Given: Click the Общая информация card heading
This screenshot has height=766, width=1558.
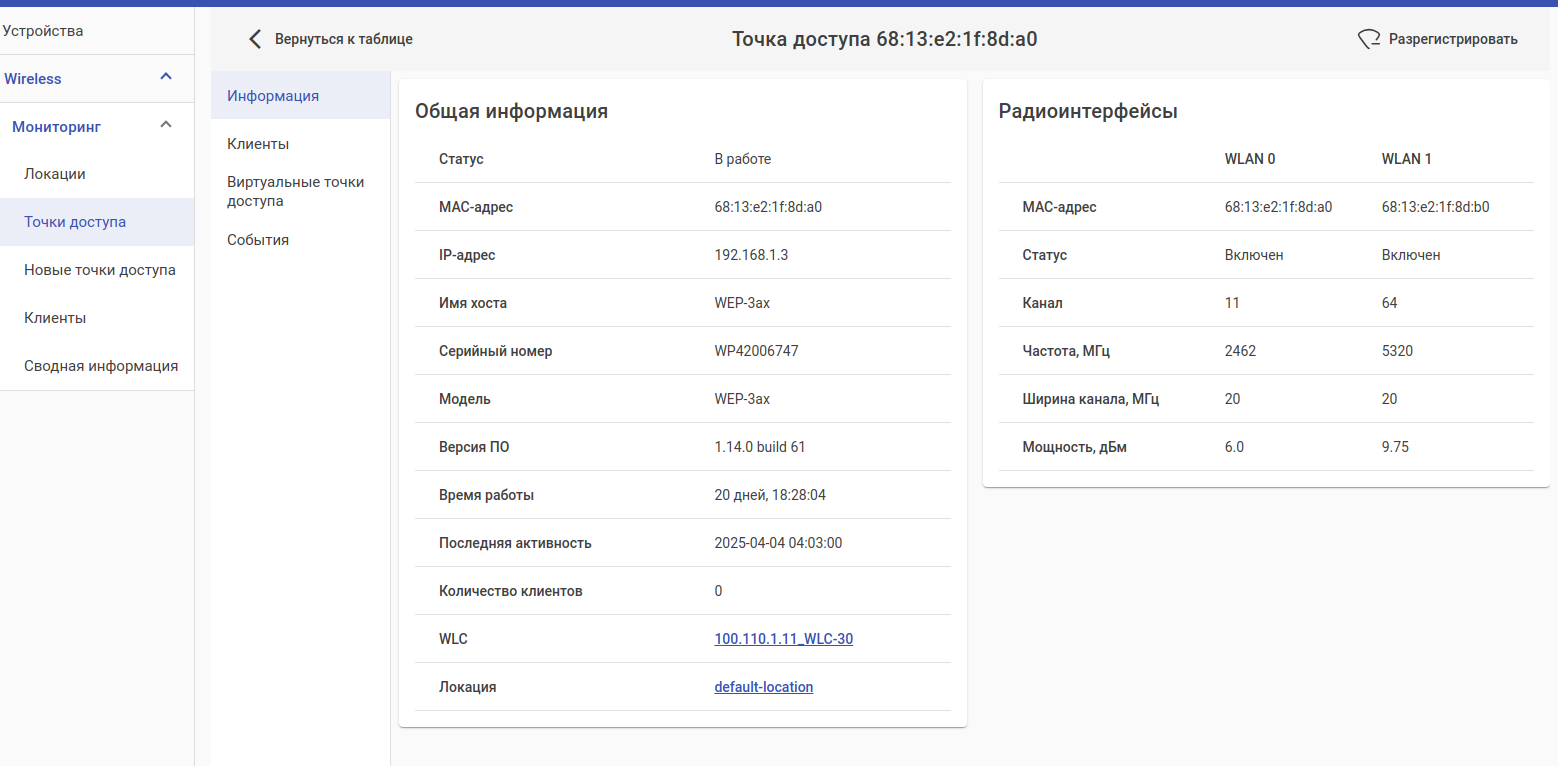Looking at the screenshot, I should point(512,111).
